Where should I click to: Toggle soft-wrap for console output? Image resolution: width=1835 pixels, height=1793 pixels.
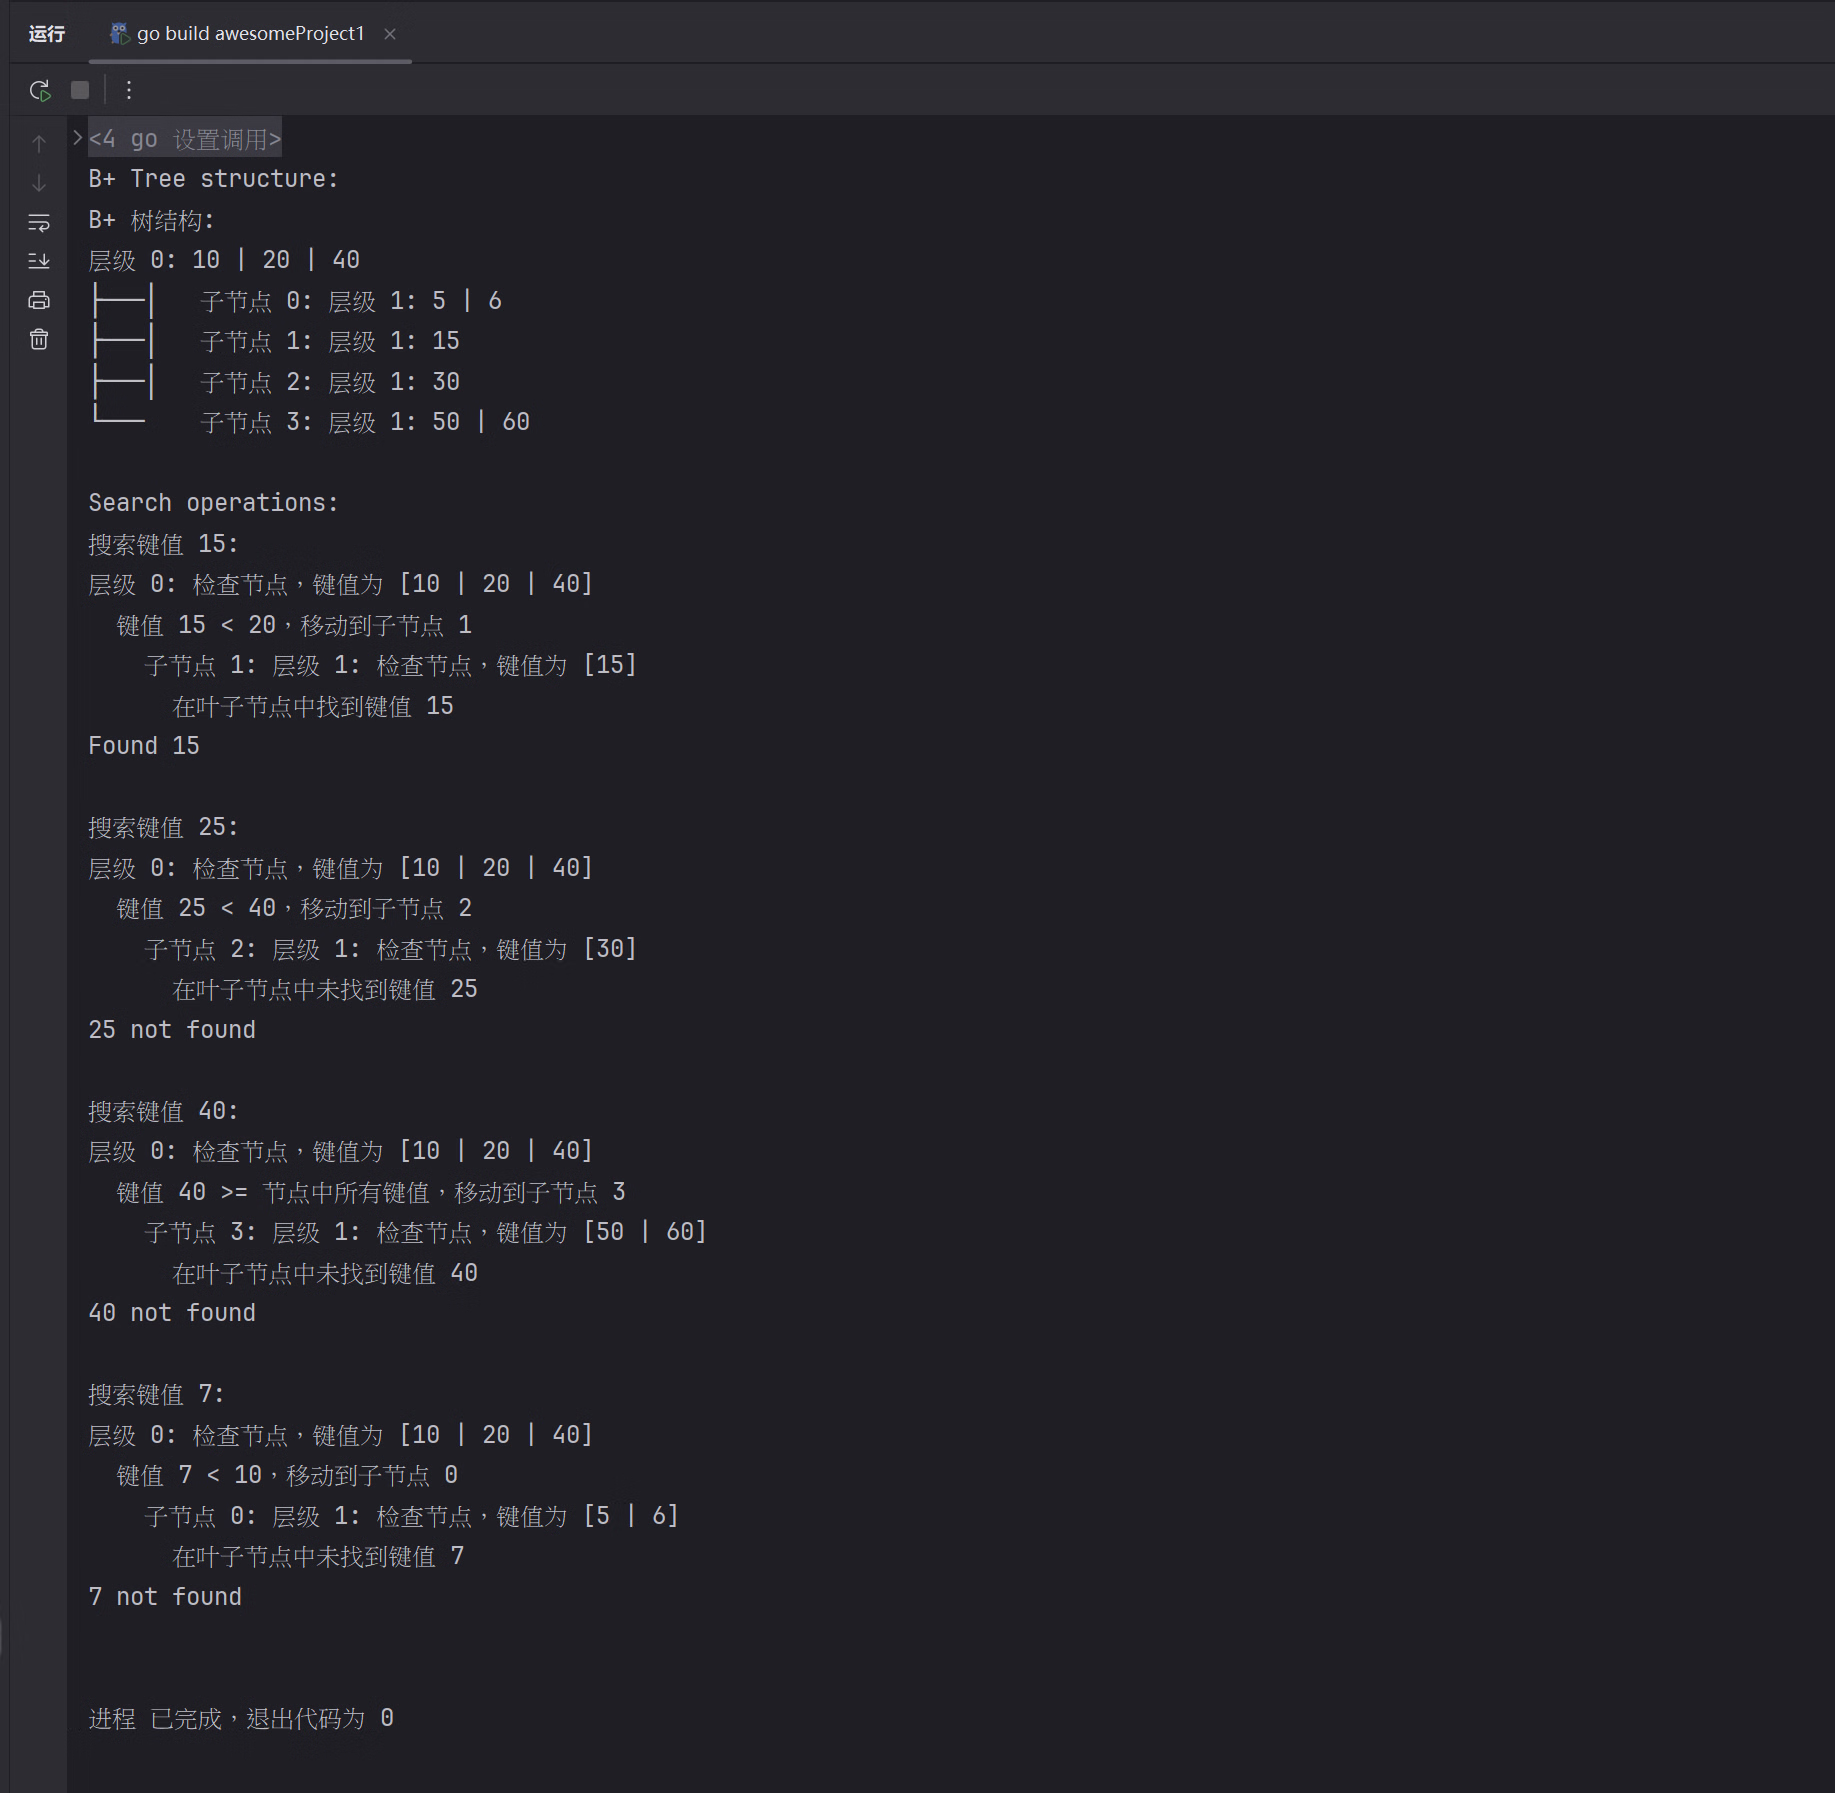39,222
